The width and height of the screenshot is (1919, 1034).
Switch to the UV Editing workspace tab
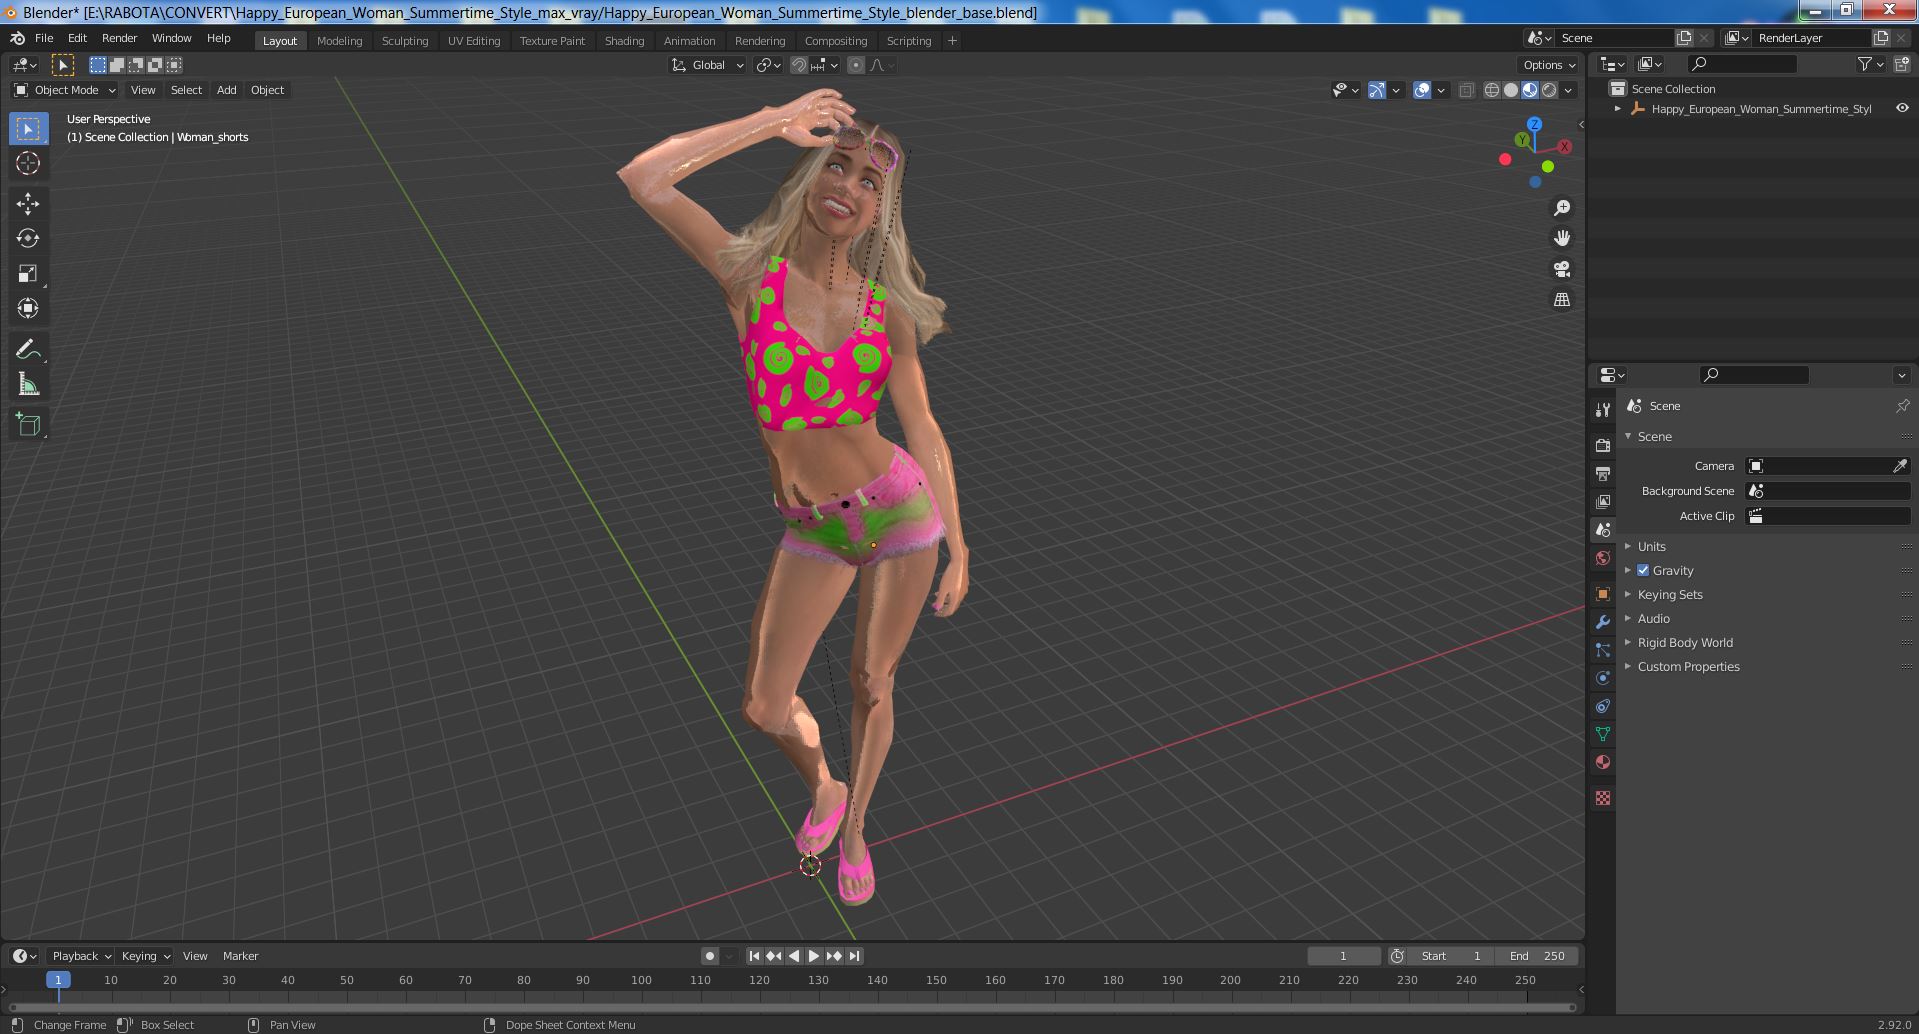point(474,41)
